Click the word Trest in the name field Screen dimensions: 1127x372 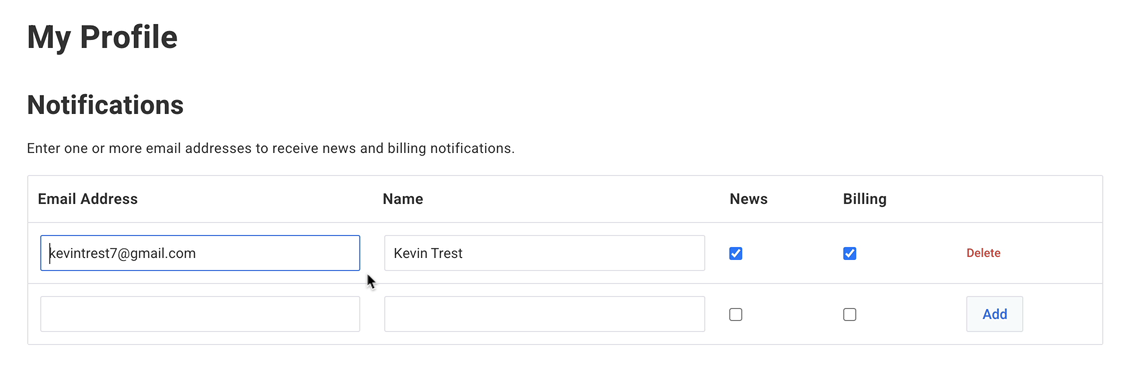[x=446, y=254]
